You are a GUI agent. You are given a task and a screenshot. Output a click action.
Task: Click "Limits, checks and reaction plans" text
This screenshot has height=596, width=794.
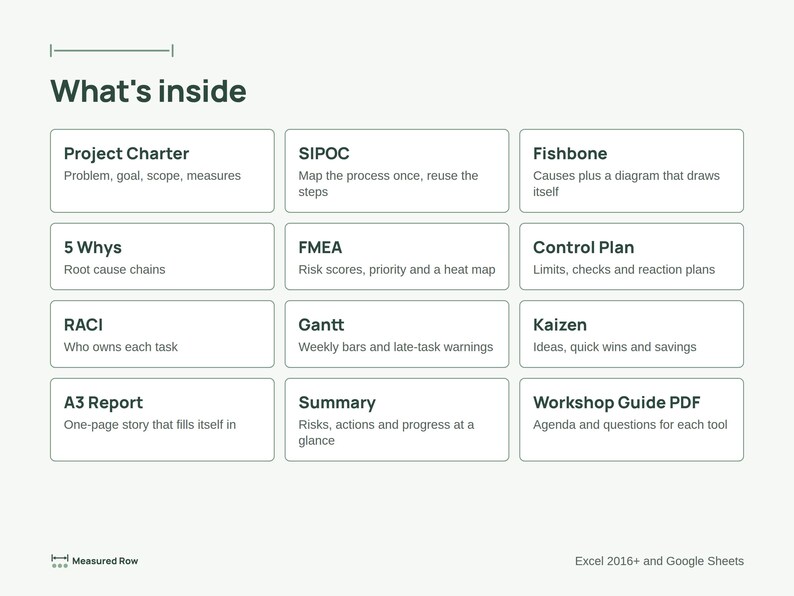point(624,269)
